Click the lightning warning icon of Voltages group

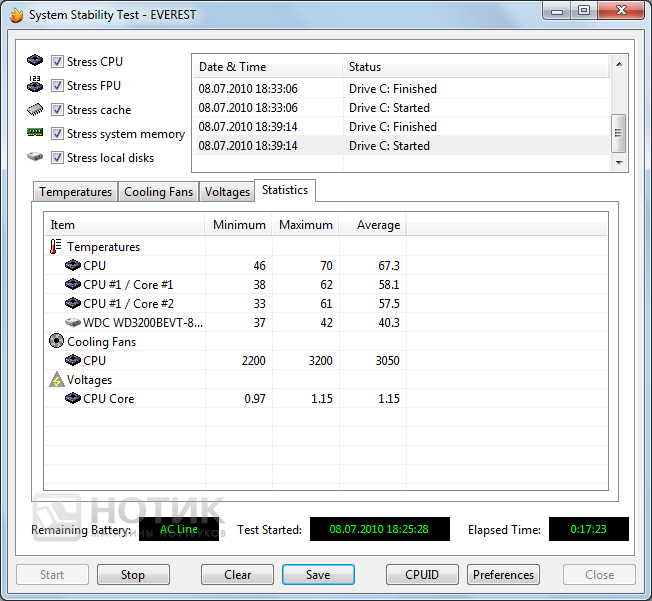tap(57, 379)
